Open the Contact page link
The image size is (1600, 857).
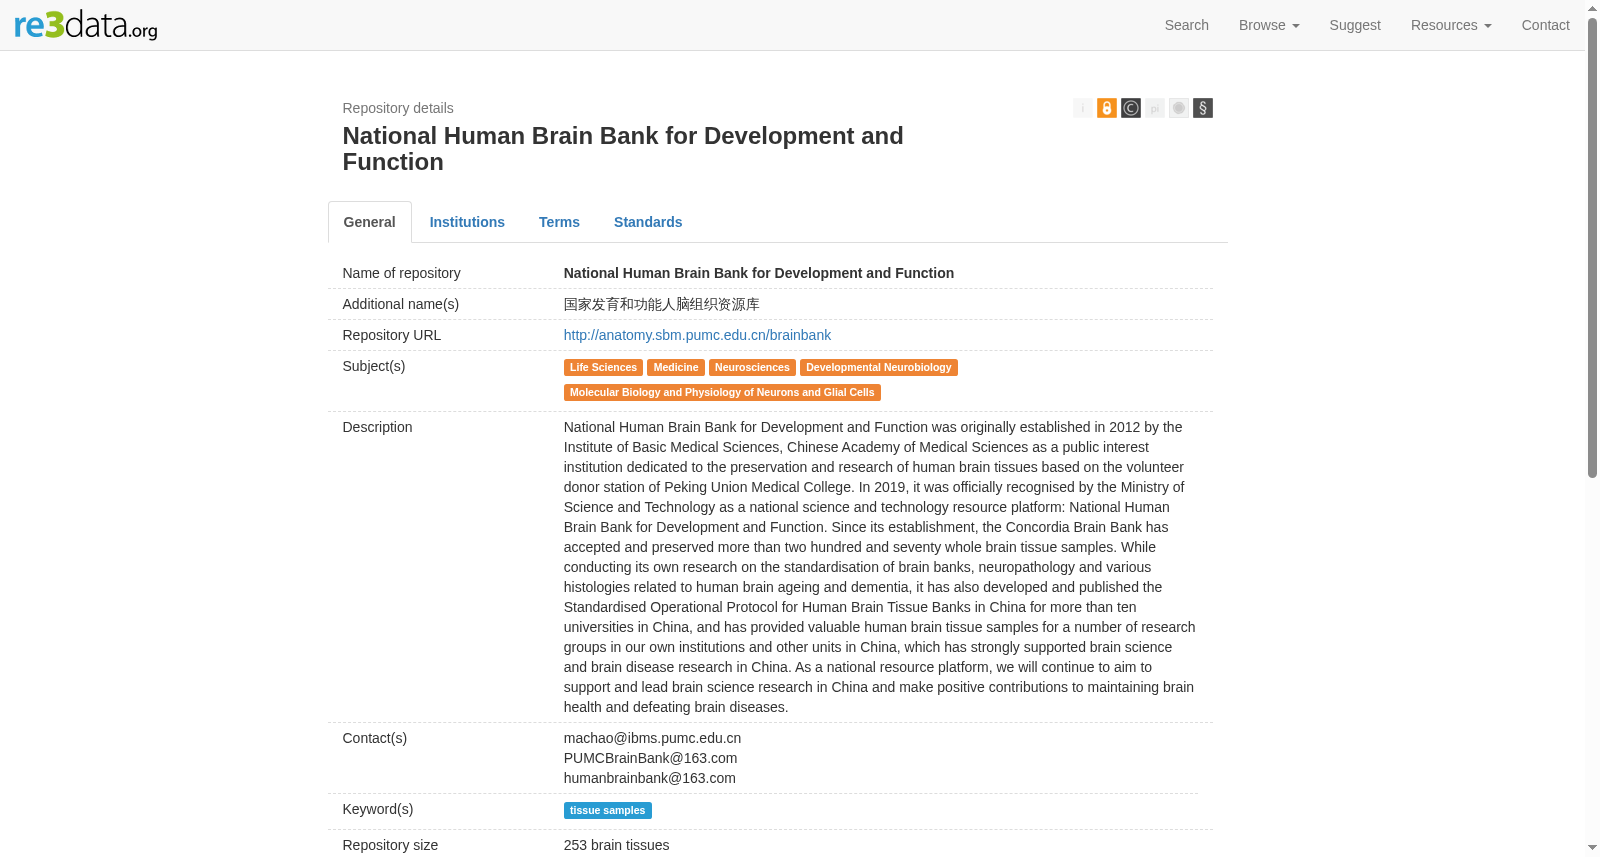1546,25
